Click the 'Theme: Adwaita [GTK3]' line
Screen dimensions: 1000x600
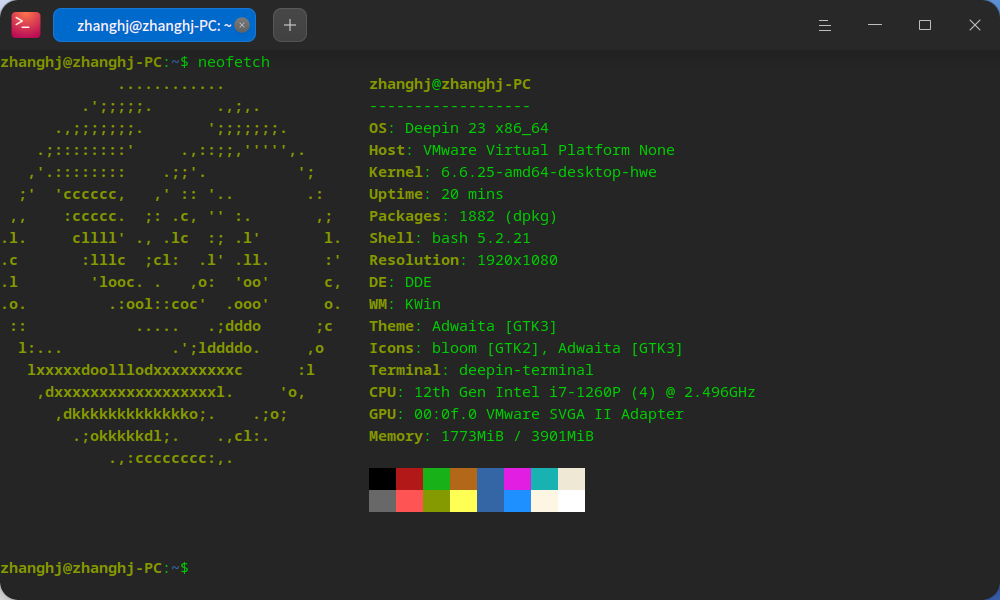tap(463, 326)
